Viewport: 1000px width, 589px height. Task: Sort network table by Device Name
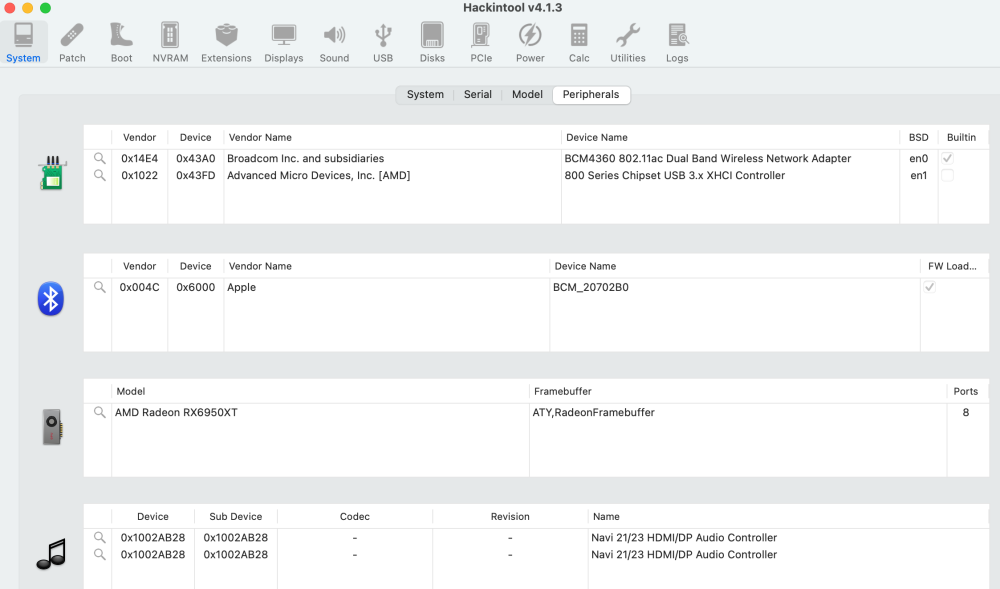coord(730,137)
